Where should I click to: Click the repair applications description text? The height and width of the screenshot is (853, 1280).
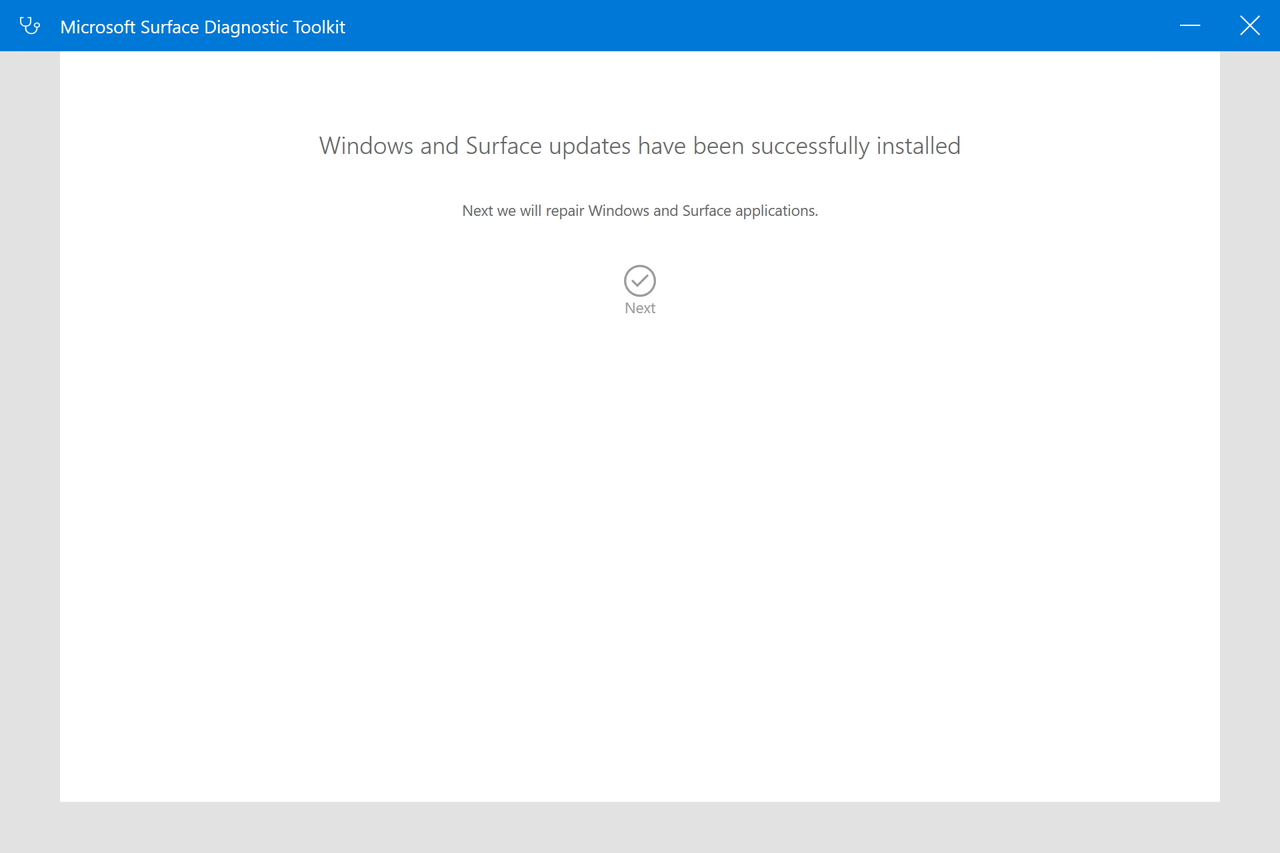pos(639,210)
